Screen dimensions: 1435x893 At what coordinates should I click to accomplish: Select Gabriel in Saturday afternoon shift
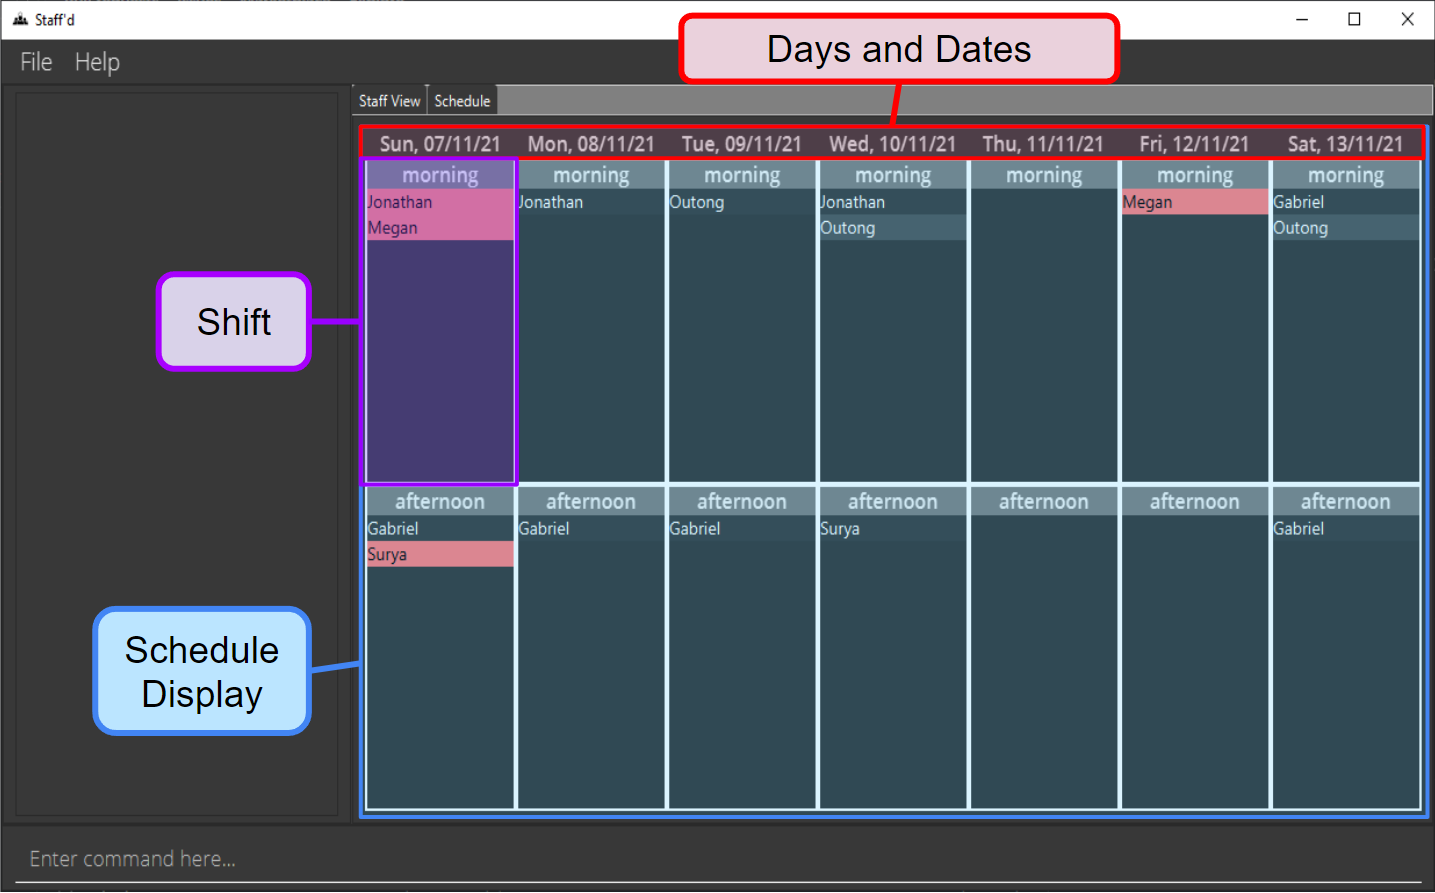click(x=1346, y=528)
